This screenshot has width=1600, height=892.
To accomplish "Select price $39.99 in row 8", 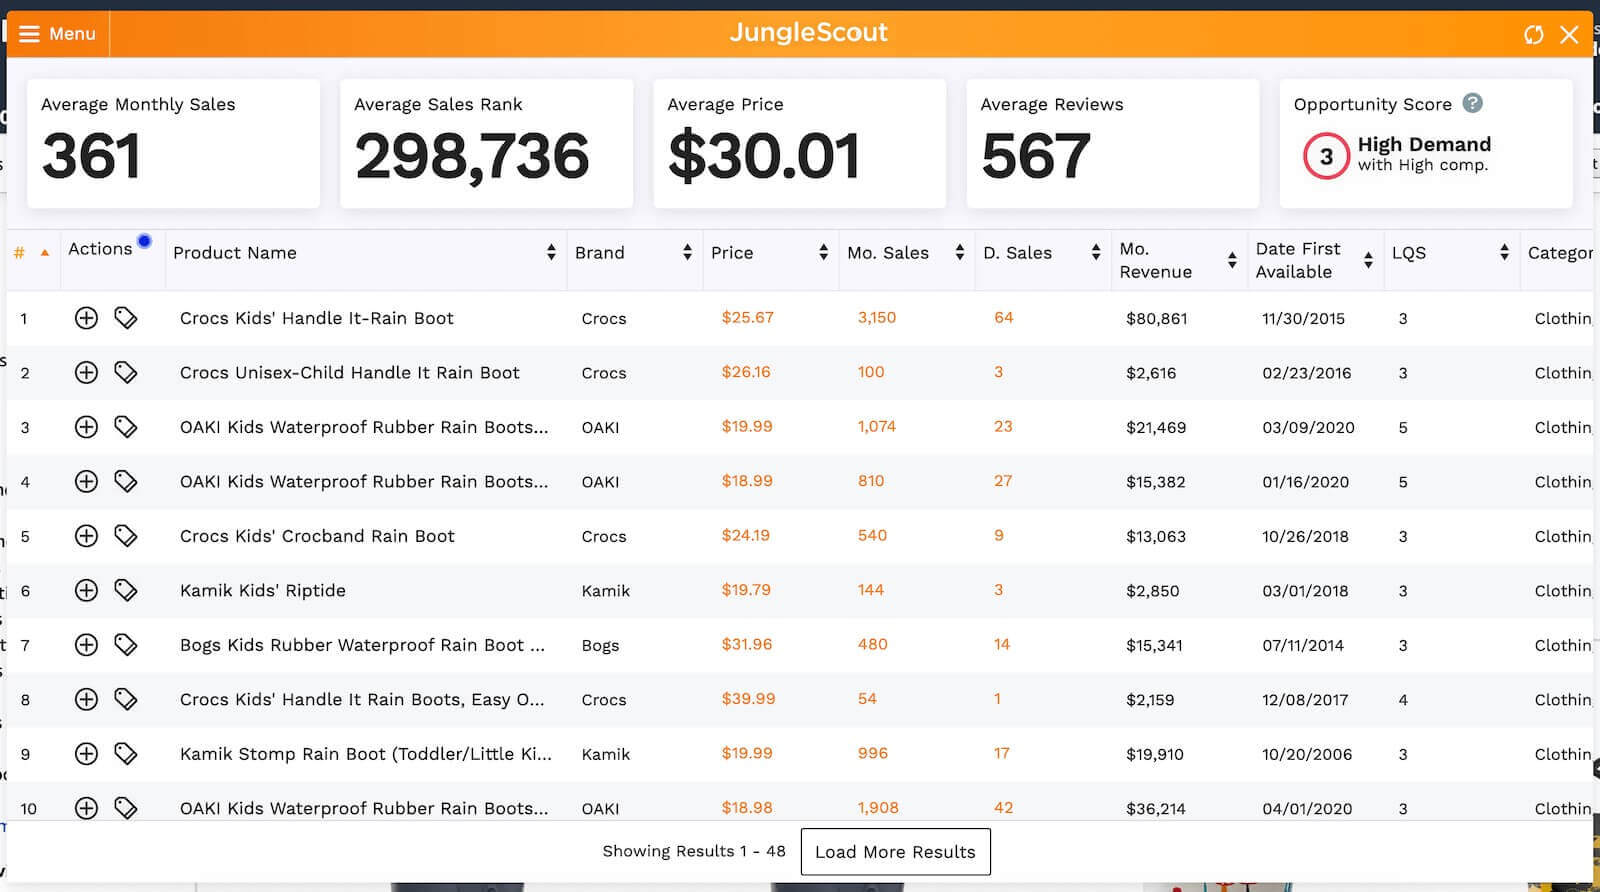I will click(748, 699).
